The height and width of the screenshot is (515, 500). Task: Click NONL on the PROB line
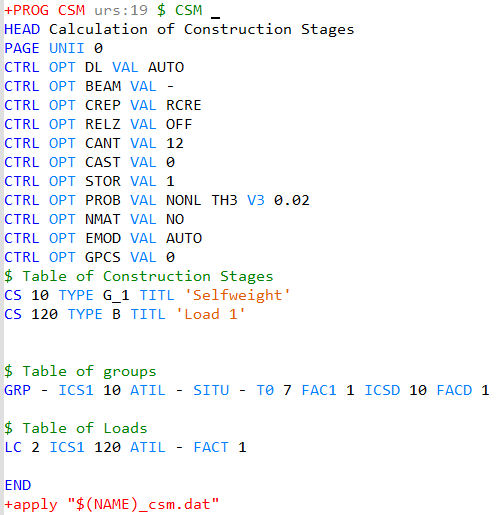tap(184, 200)
